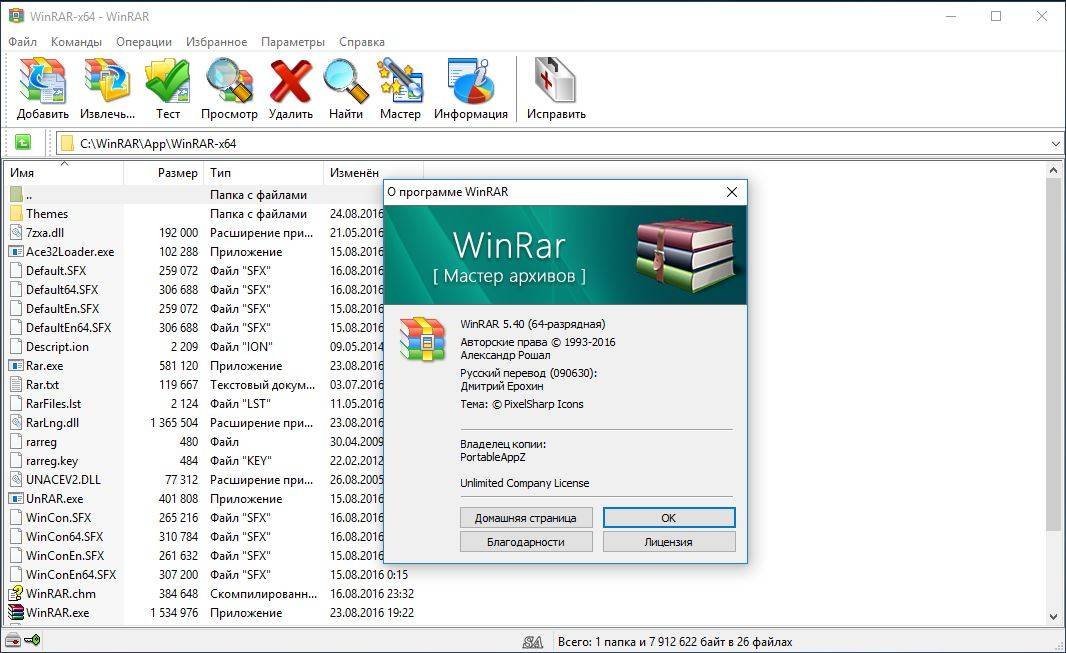
Task: Click the Извлечь (Extract) toolbar icon
Action: pos(107,81)
